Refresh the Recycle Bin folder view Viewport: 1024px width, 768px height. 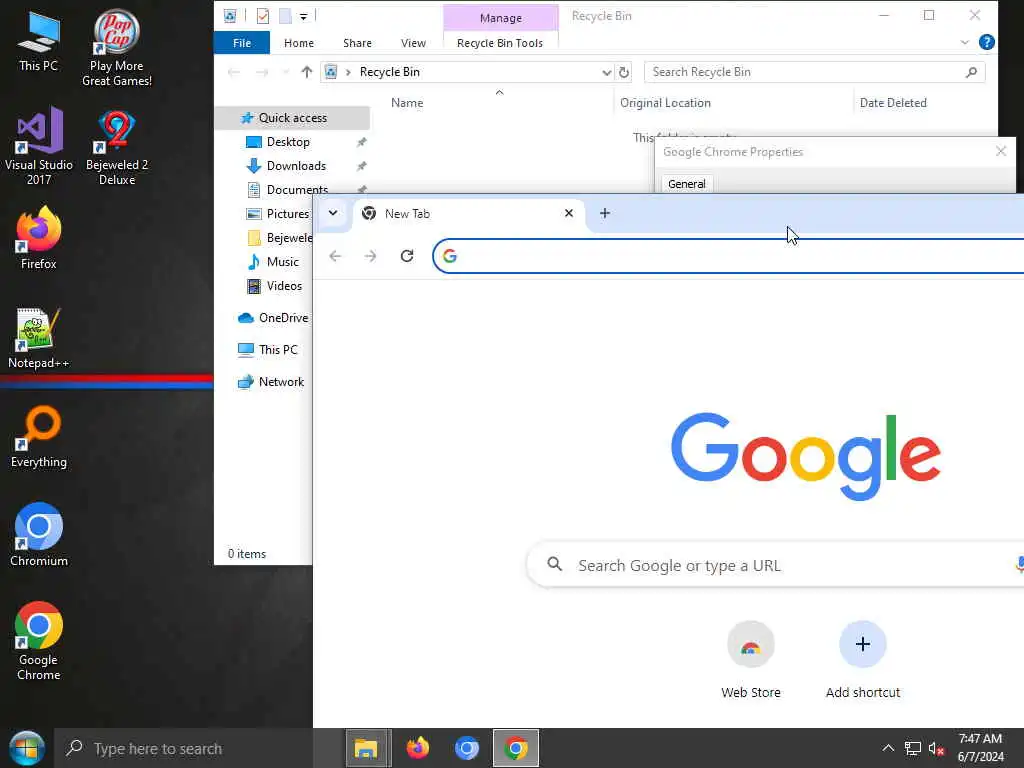pyautogui.click(x=624, y=72)
